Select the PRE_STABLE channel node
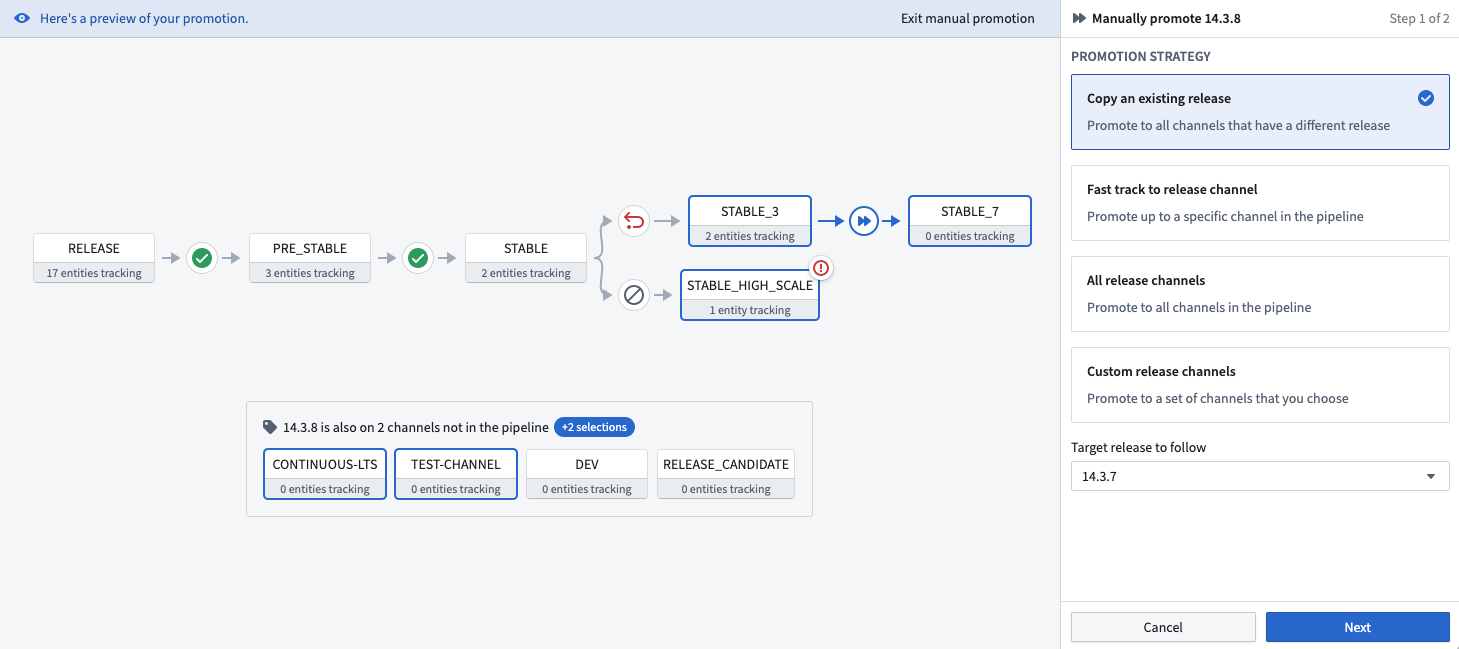 [x=310, y=258]
